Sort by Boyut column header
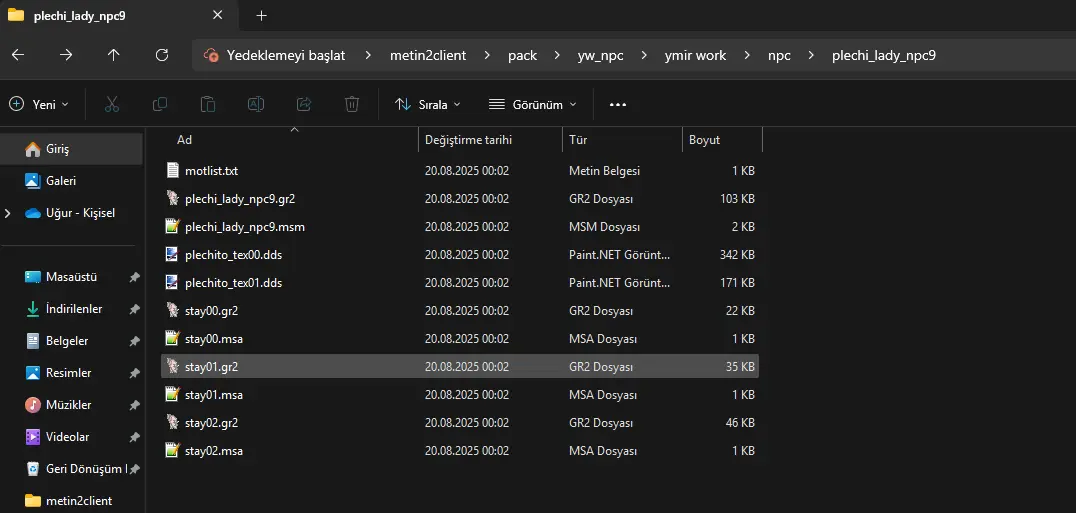Image resolution: width=1076 pixels, height=513 pixels. 704,140
